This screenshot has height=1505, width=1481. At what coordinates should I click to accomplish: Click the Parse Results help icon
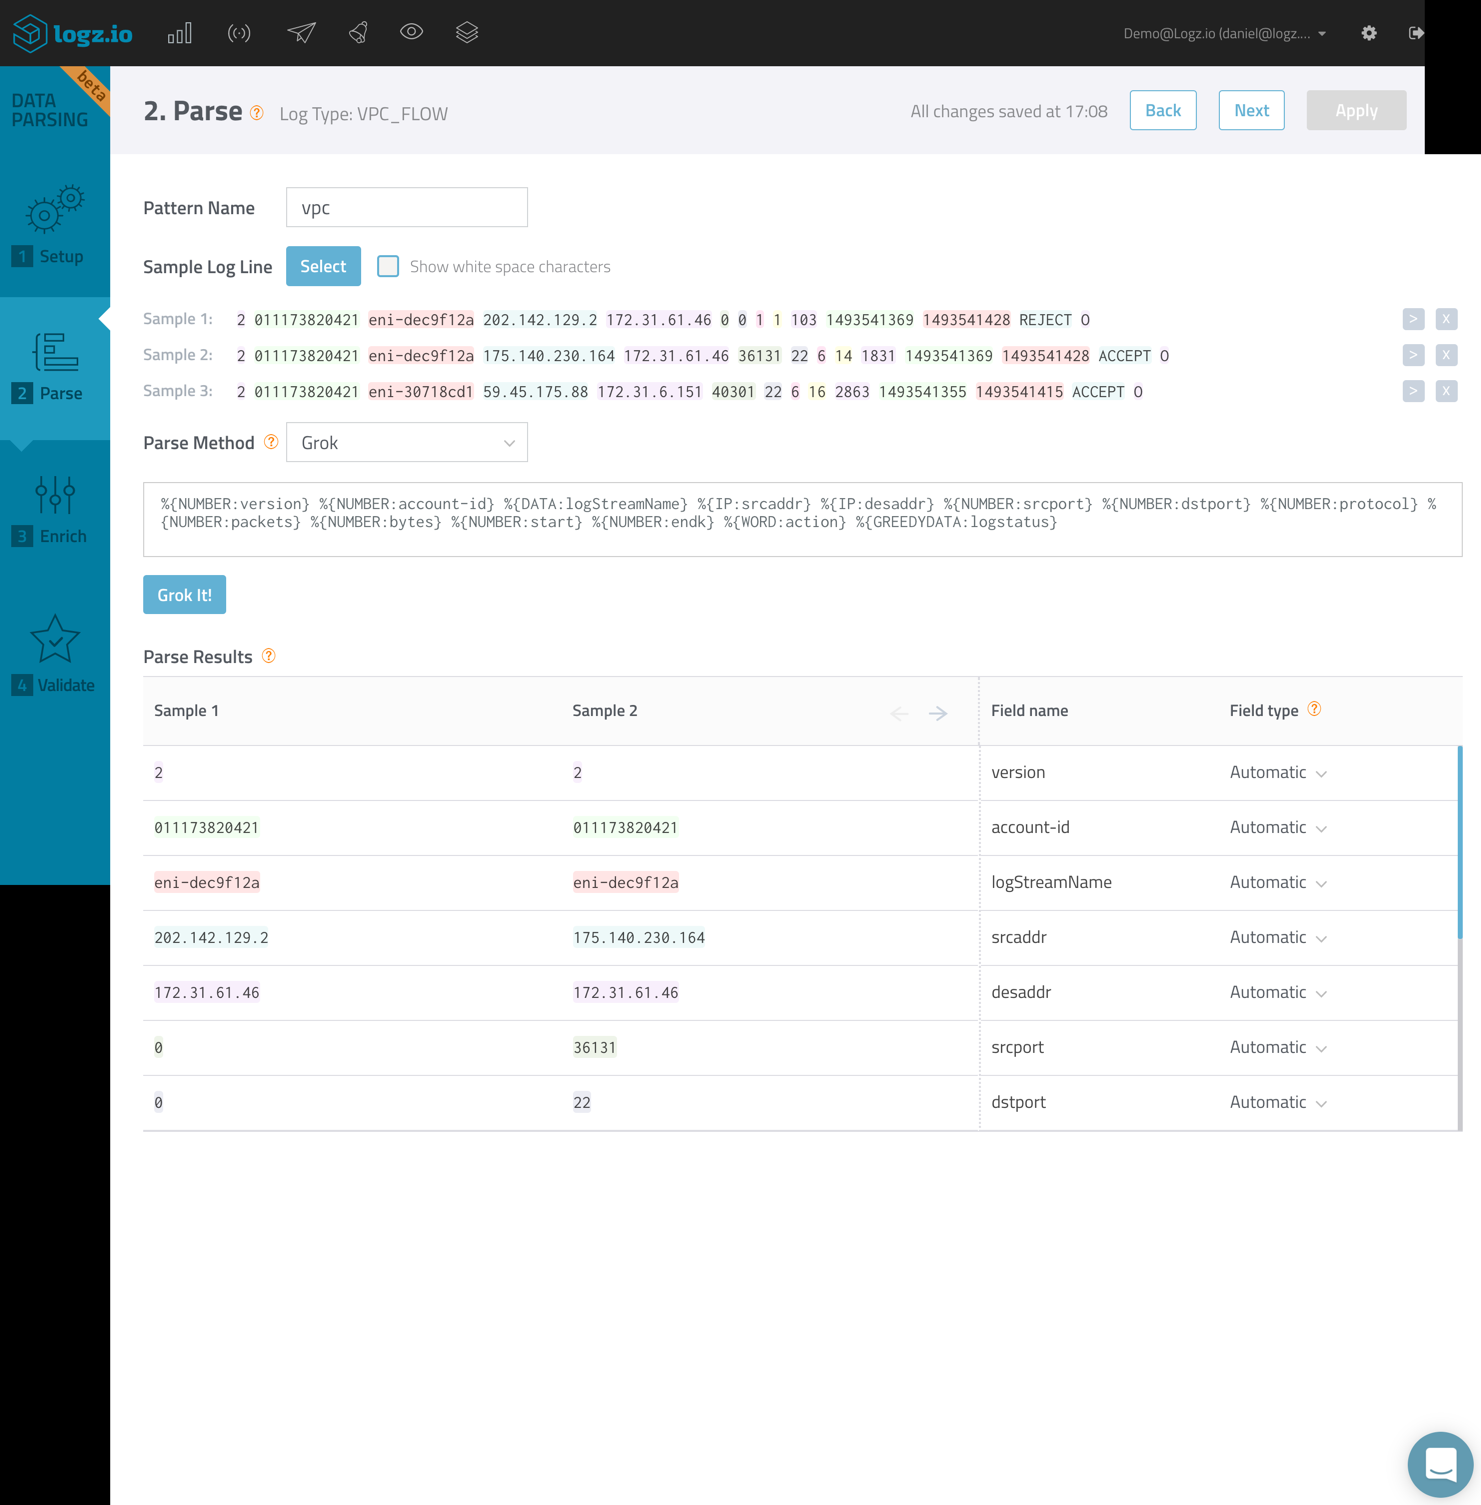pos(269,656)
